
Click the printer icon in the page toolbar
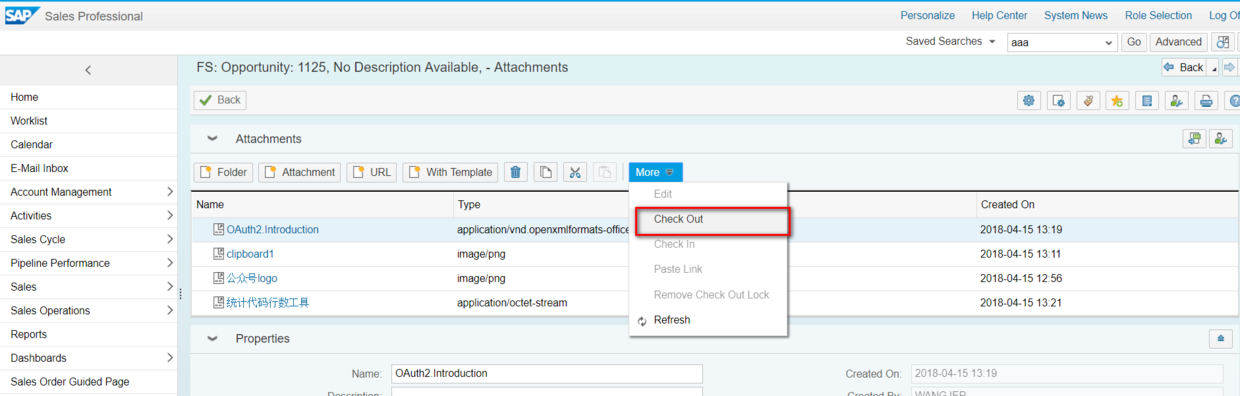click(x=1206, y=100)
